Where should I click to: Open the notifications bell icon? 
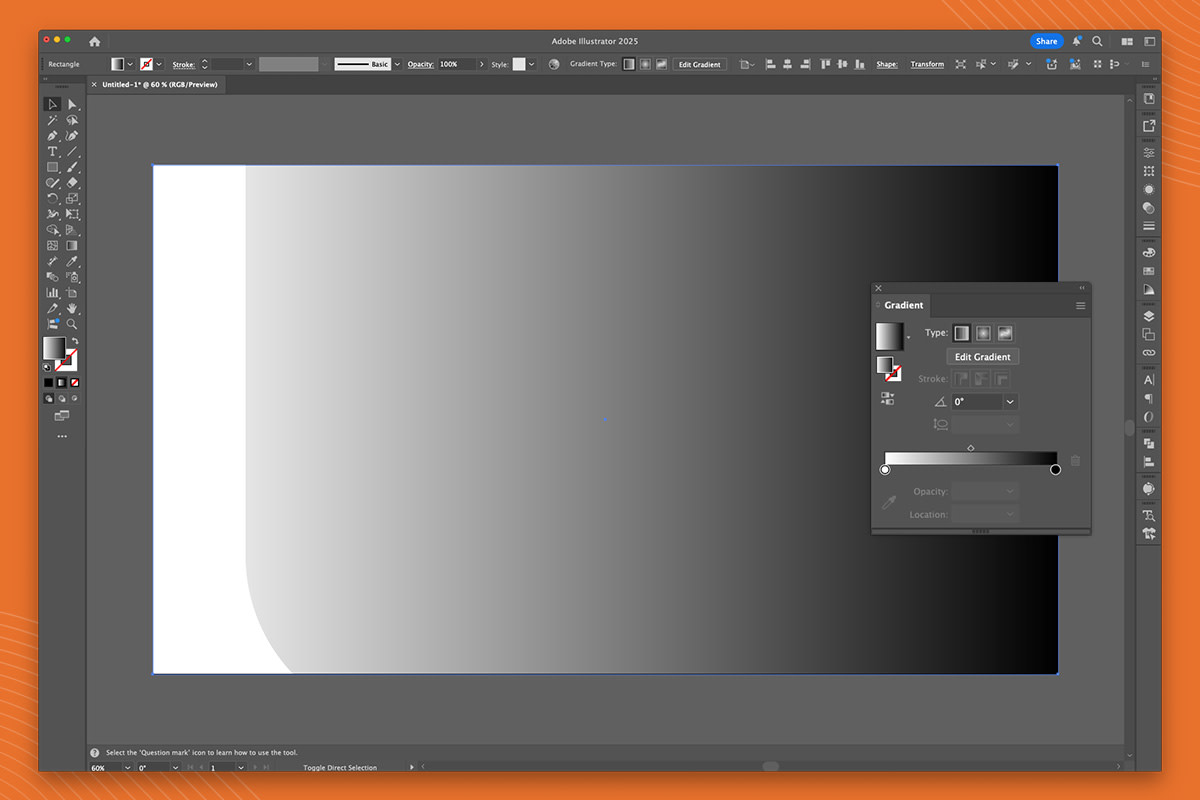tap(1077, 41)
